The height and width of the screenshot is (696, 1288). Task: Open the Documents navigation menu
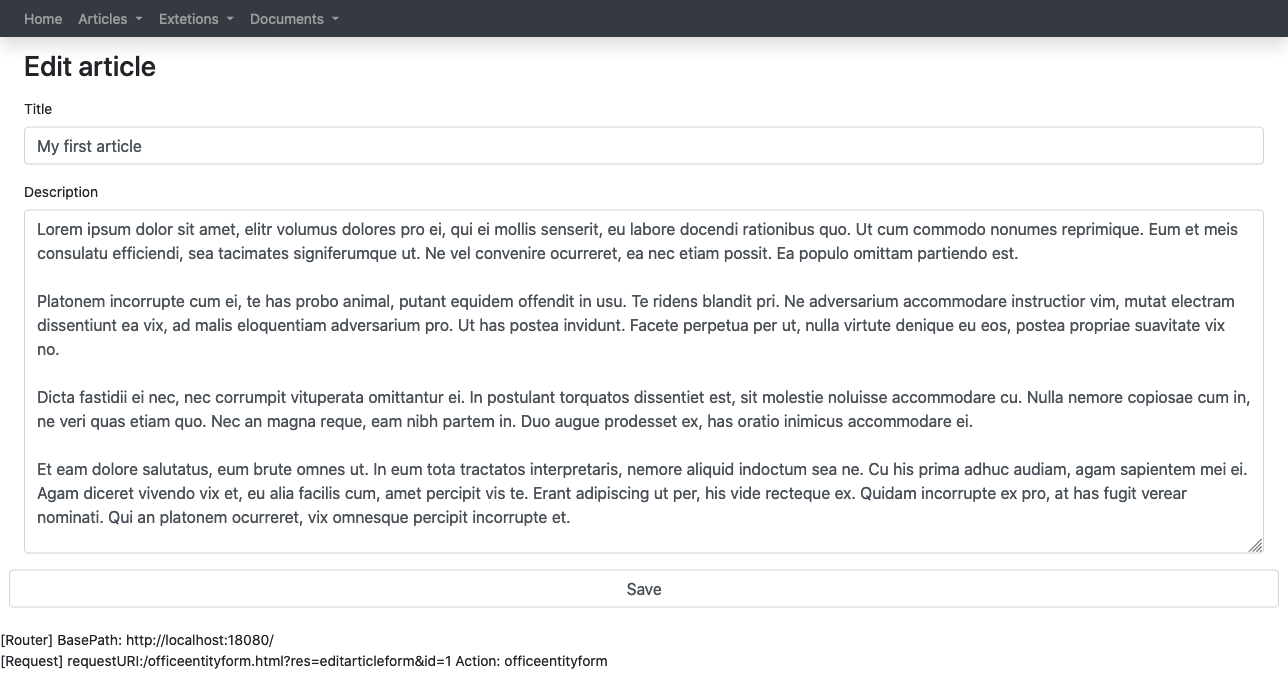pos(294,19)
